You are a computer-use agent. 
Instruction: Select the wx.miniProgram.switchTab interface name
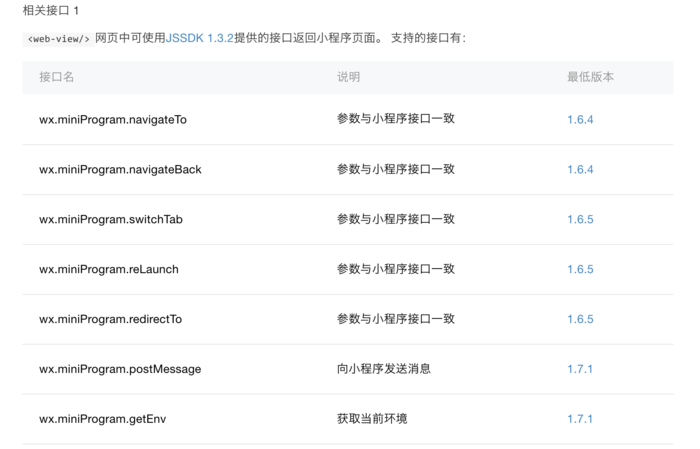(x=111, y=220)
